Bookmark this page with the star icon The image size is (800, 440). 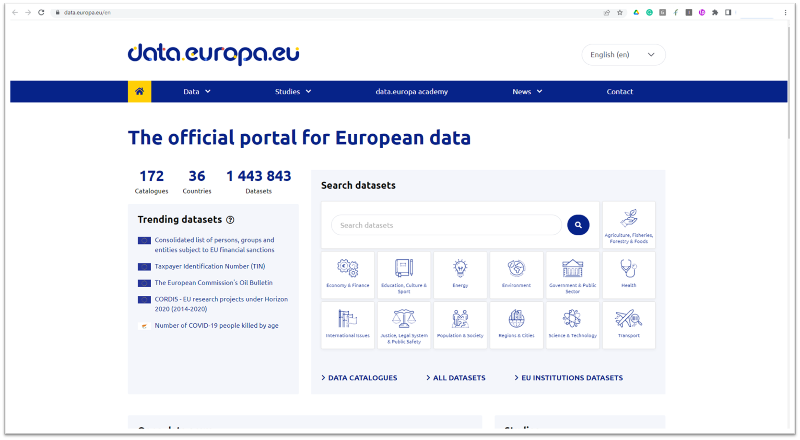(620, 13)
